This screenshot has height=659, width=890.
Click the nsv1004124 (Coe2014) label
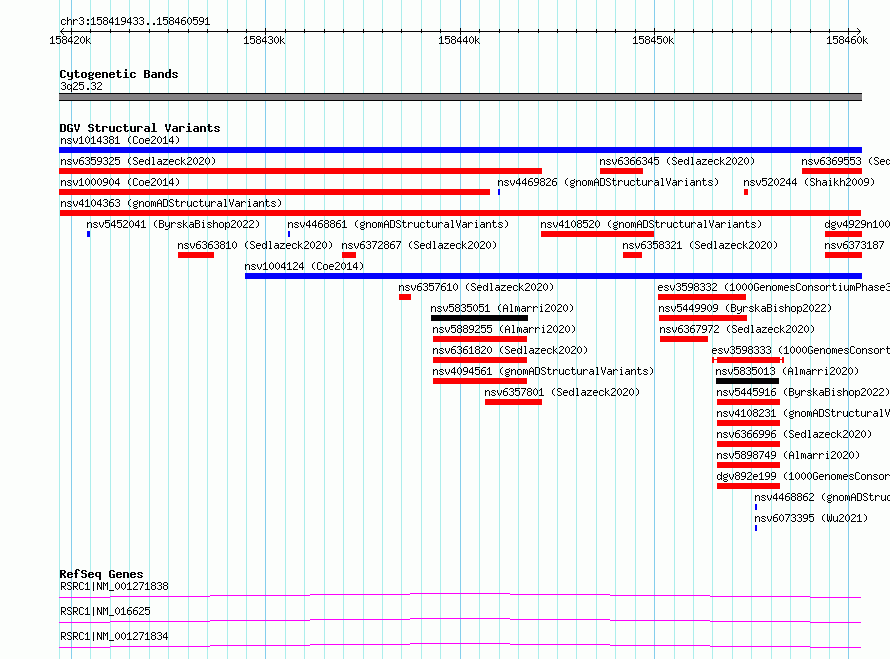tap(304, 266)
